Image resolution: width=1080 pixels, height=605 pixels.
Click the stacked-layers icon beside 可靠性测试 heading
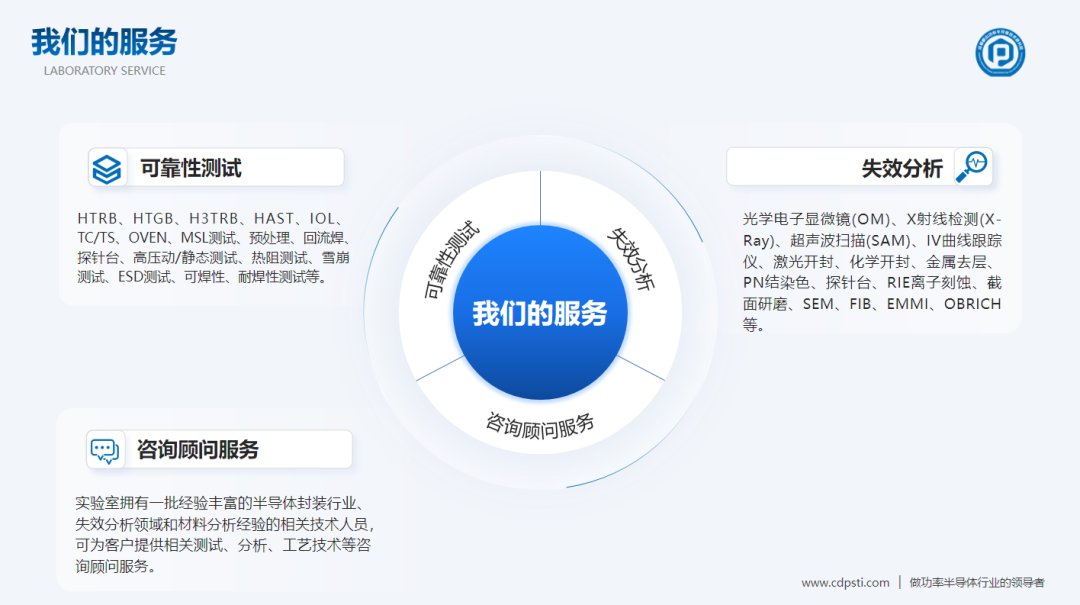(x=107, y=168)
